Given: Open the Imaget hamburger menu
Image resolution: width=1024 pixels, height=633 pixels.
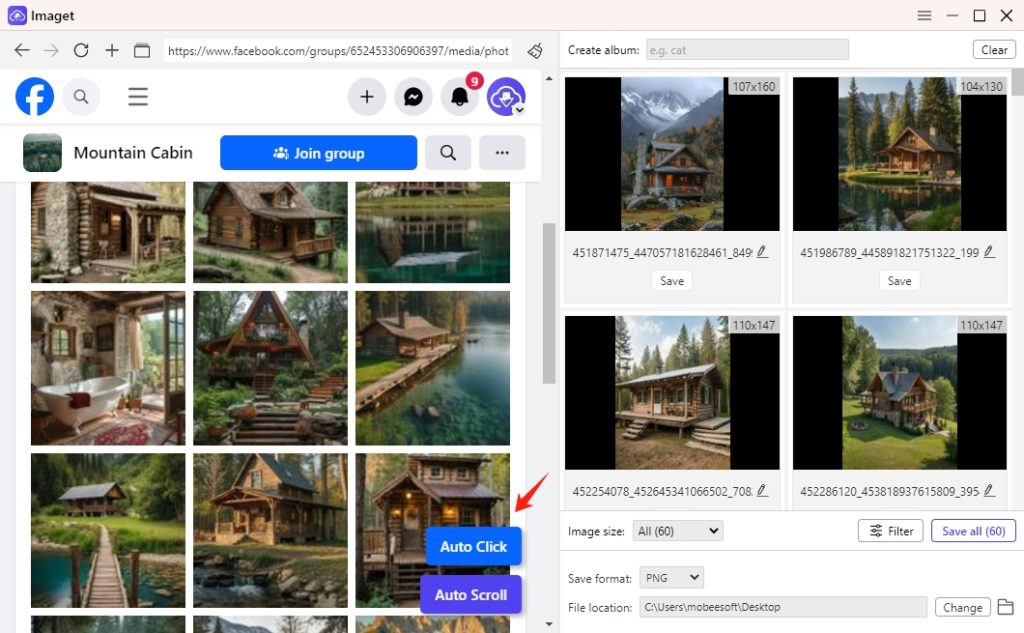Looking at the screenshot, I should [x=924, y=15].
